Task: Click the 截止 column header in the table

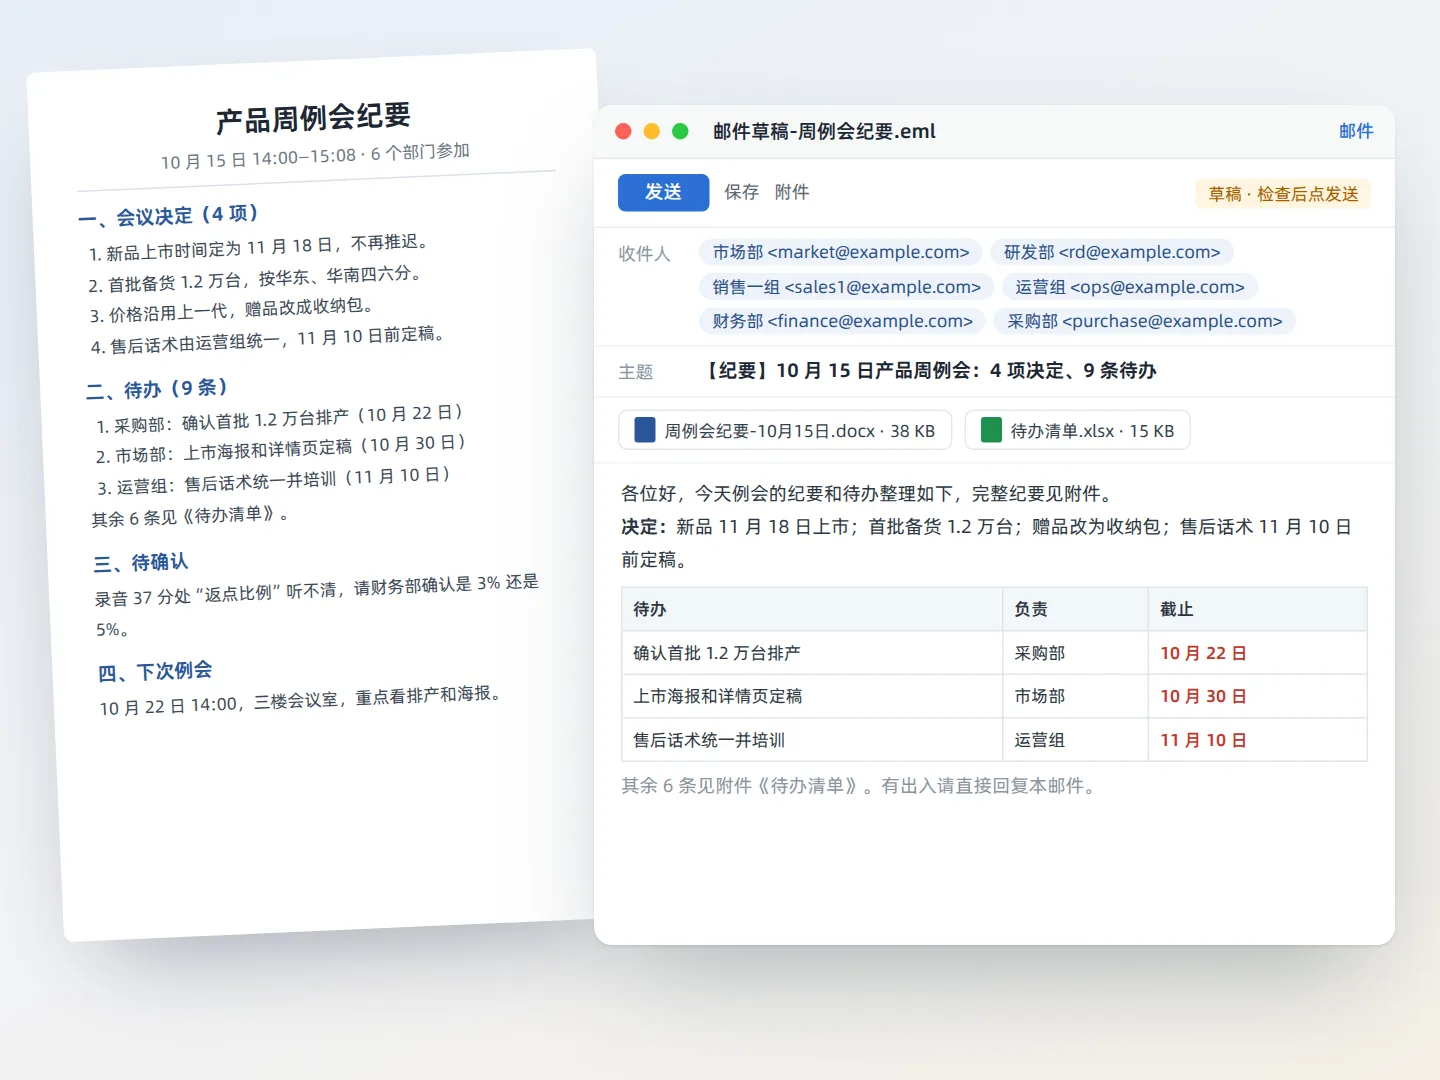Action: point(1258,609)
